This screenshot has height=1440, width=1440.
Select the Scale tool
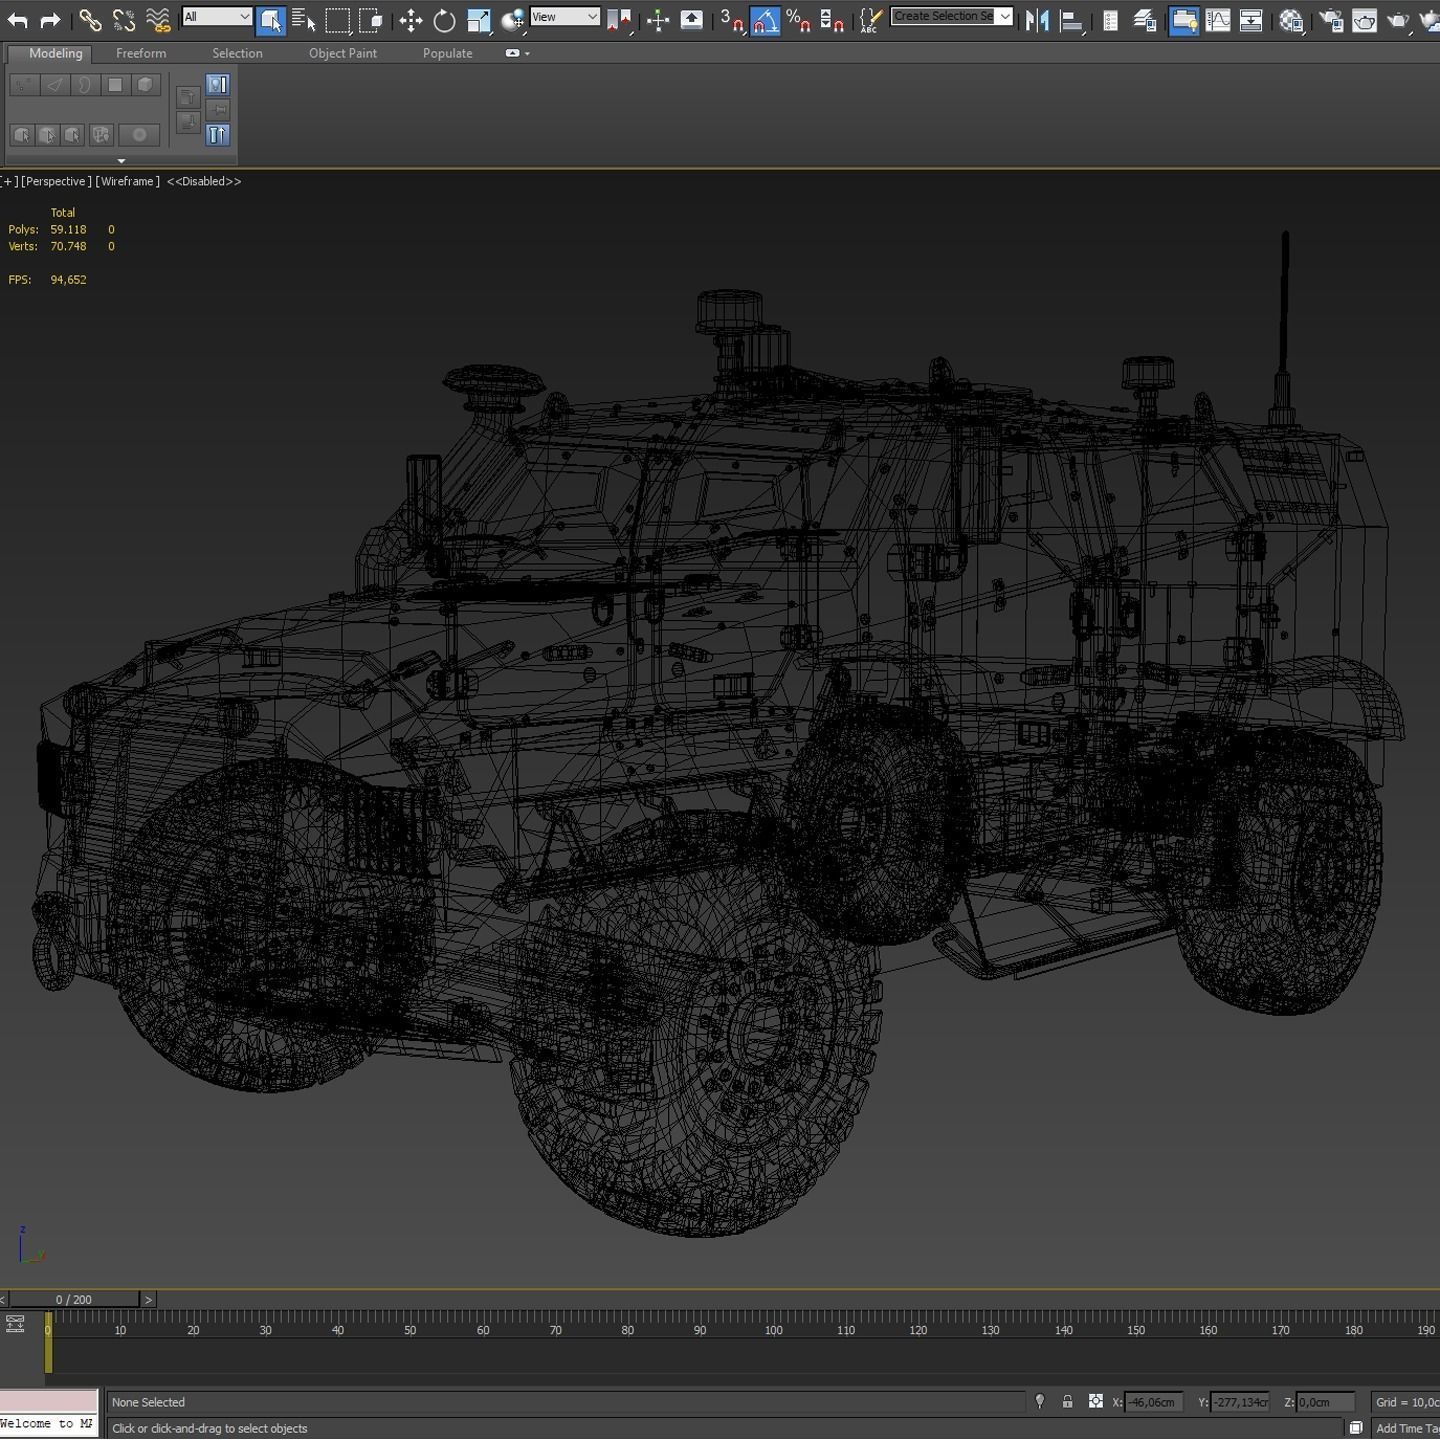click(x=479, y=19)
